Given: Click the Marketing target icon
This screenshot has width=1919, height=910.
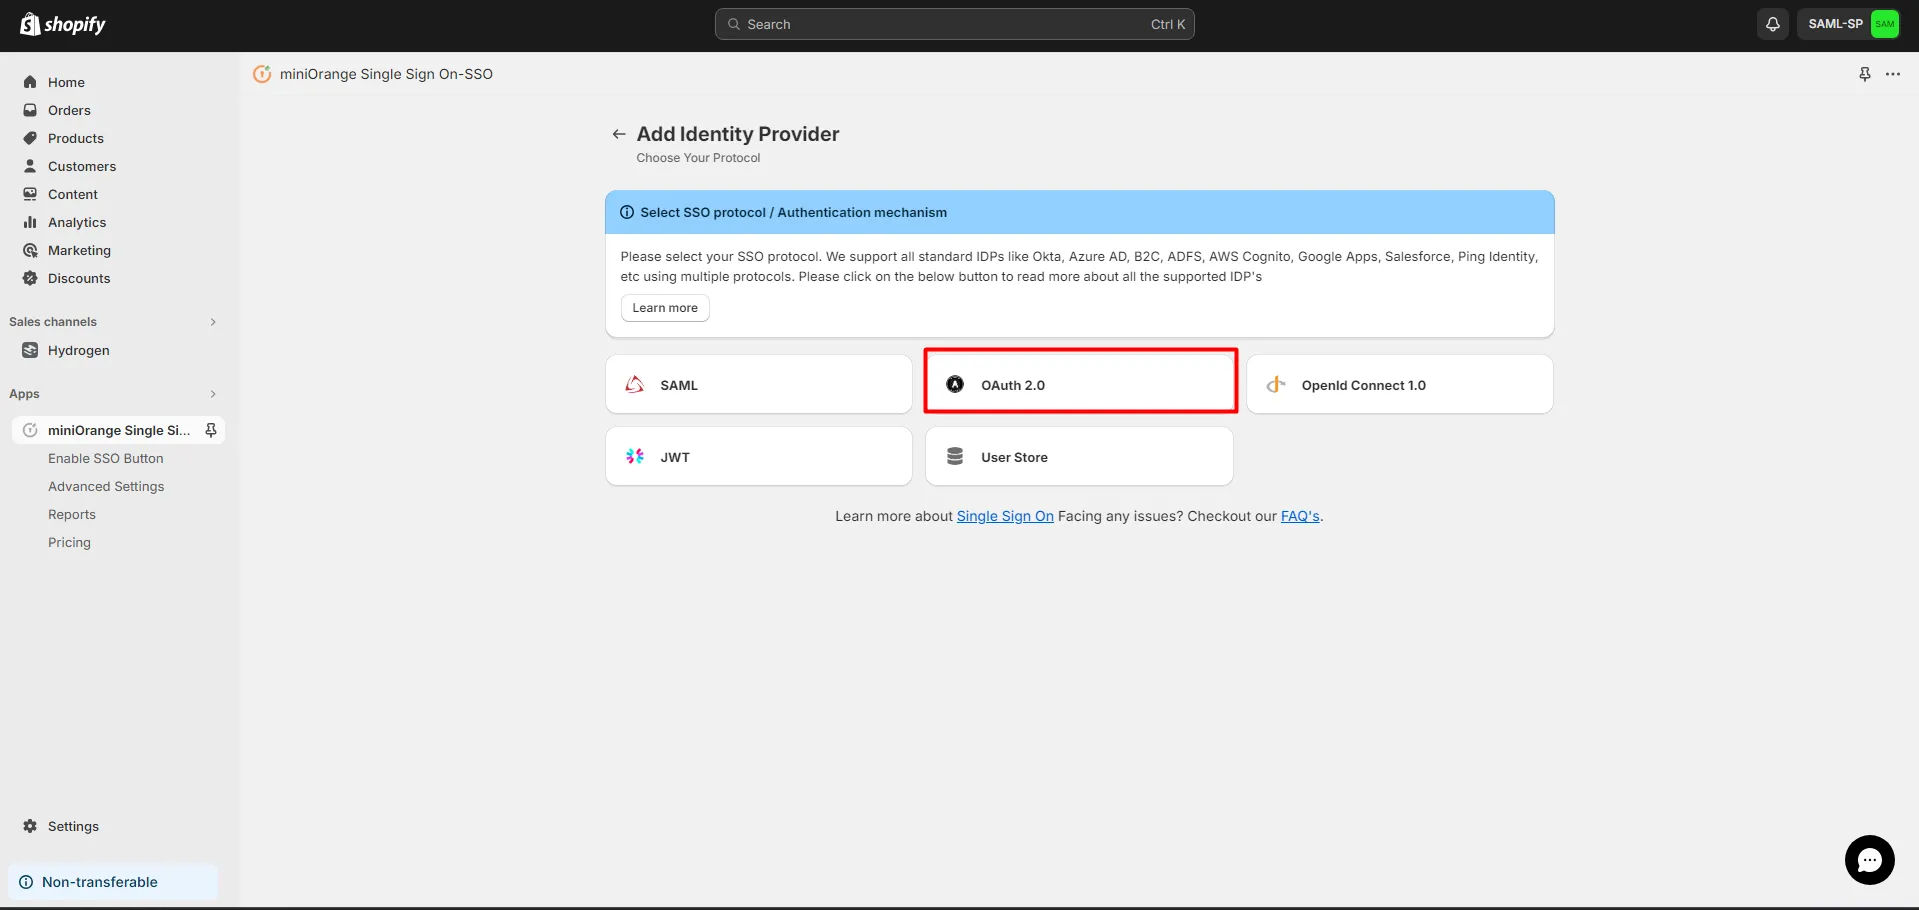Looking at the screenshot, I should pyautogui.click(x=30, y=250).
